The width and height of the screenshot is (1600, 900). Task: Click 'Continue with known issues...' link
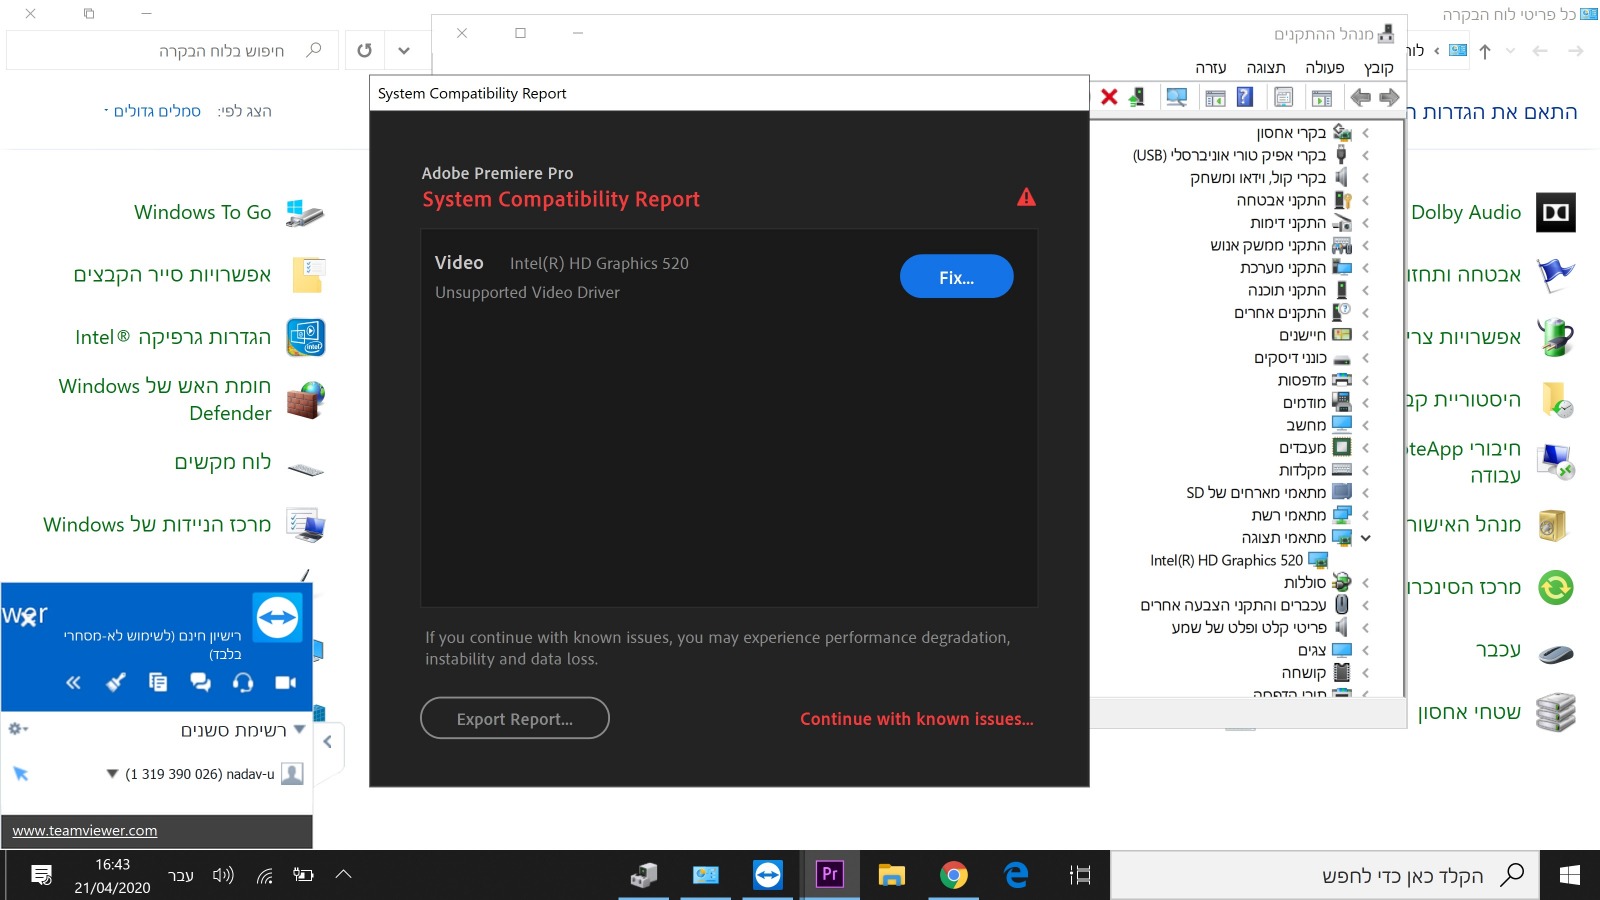coord(917,719)
